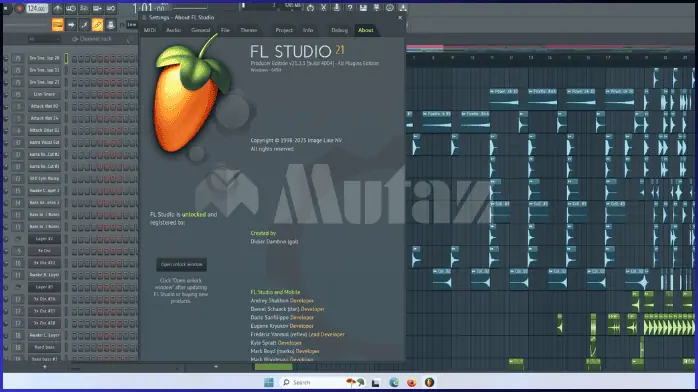The height and width of the screenshot is (392, 698).
Task: Click the snap magnet icon beside Line
Action: [122, 25]
